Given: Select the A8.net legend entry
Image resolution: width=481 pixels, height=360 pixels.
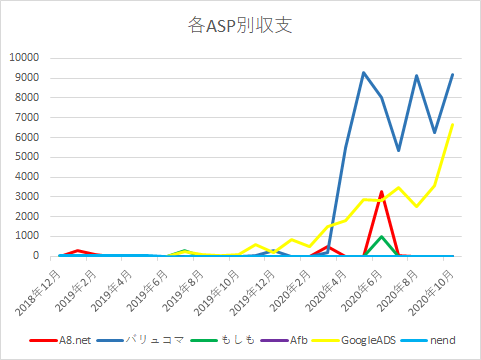Looking at the screenshot, I should coord(60,340).
